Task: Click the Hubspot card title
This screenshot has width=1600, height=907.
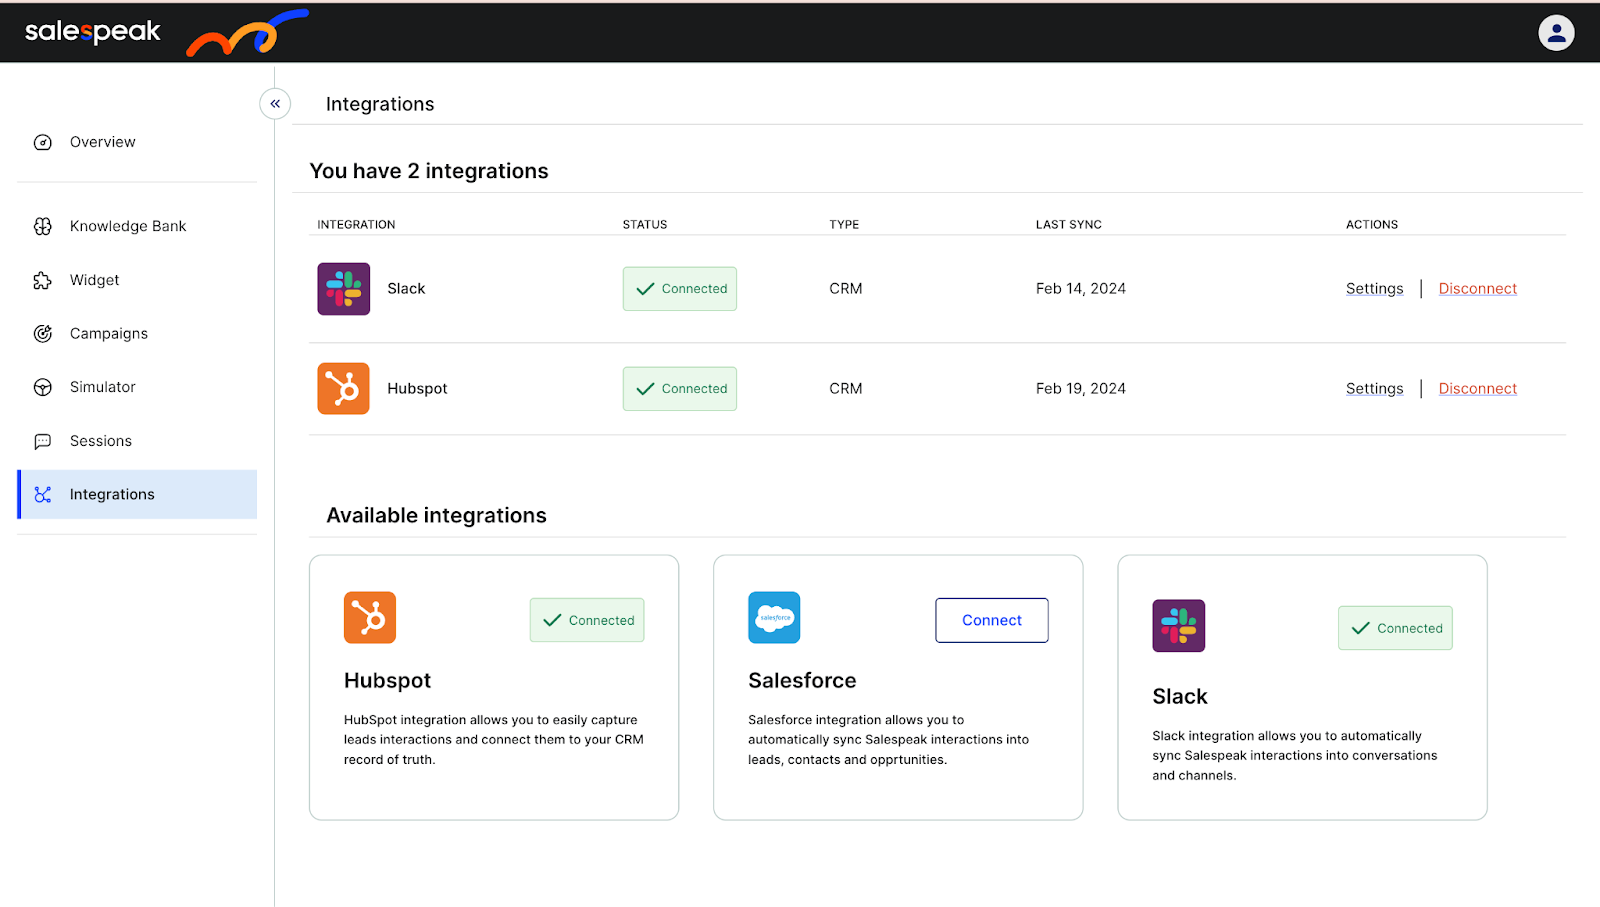Action: 387,680
